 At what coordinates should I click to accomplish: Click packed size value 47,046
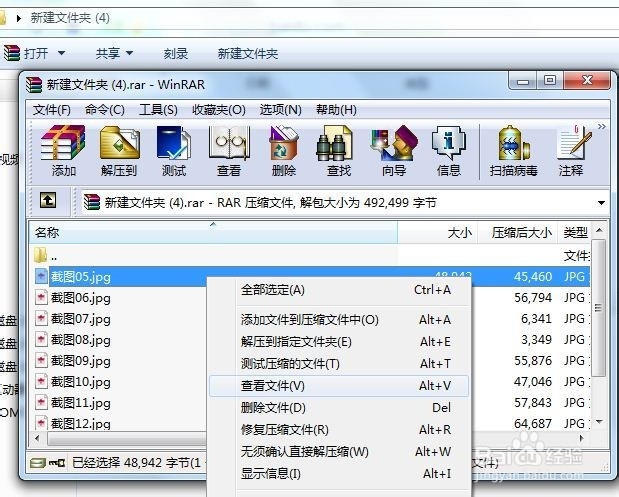pos(533,381)
